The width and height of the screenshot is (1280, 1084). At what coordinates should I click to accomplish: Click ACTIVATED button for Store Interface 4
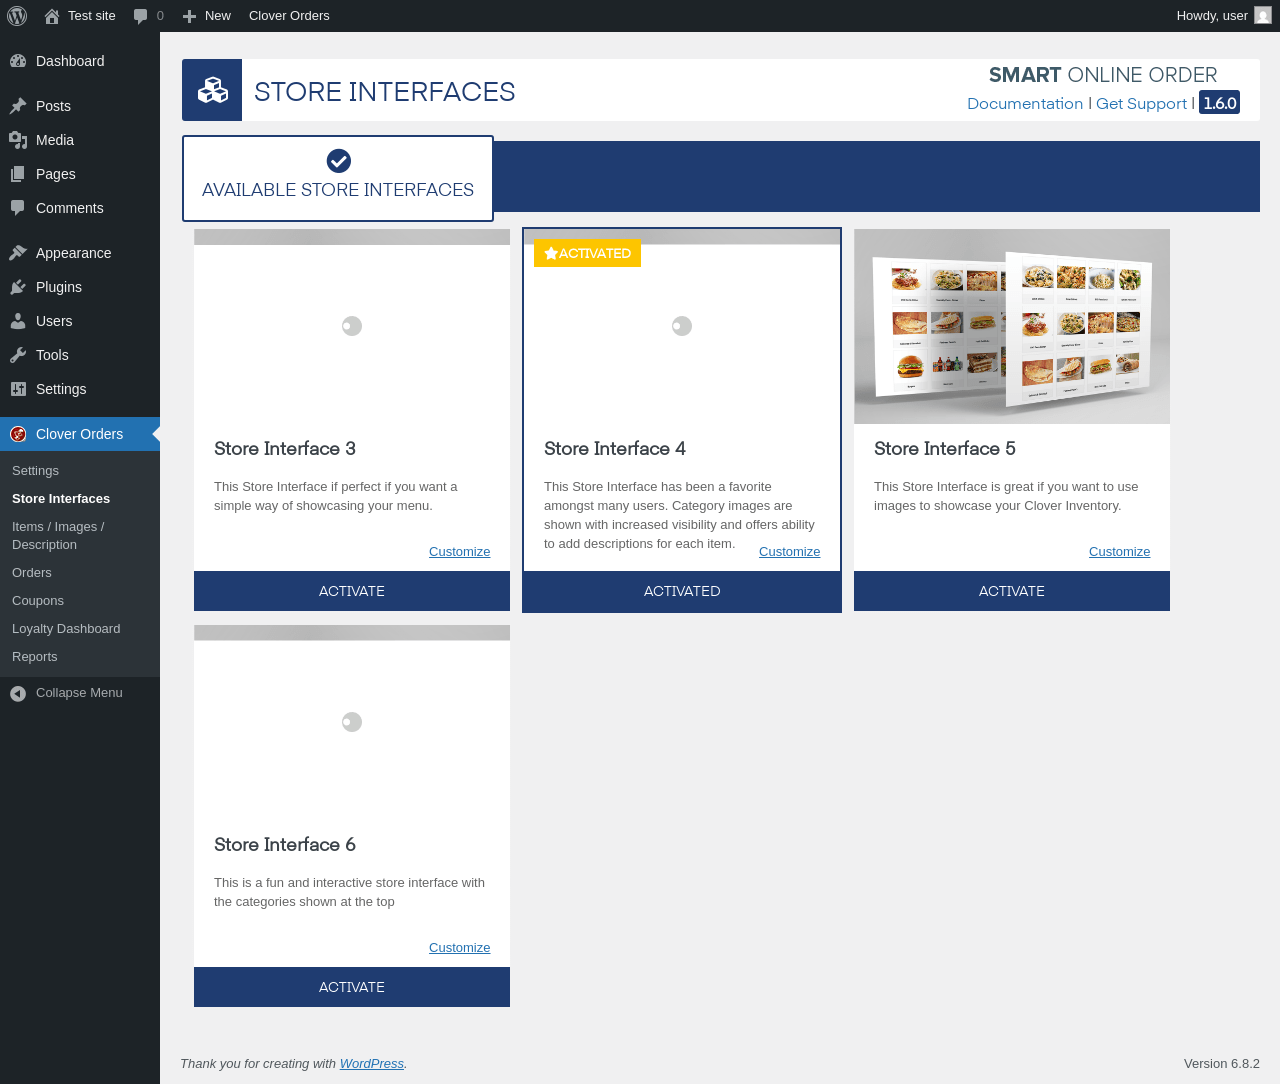pyautogui.click(x=682, y=591)
